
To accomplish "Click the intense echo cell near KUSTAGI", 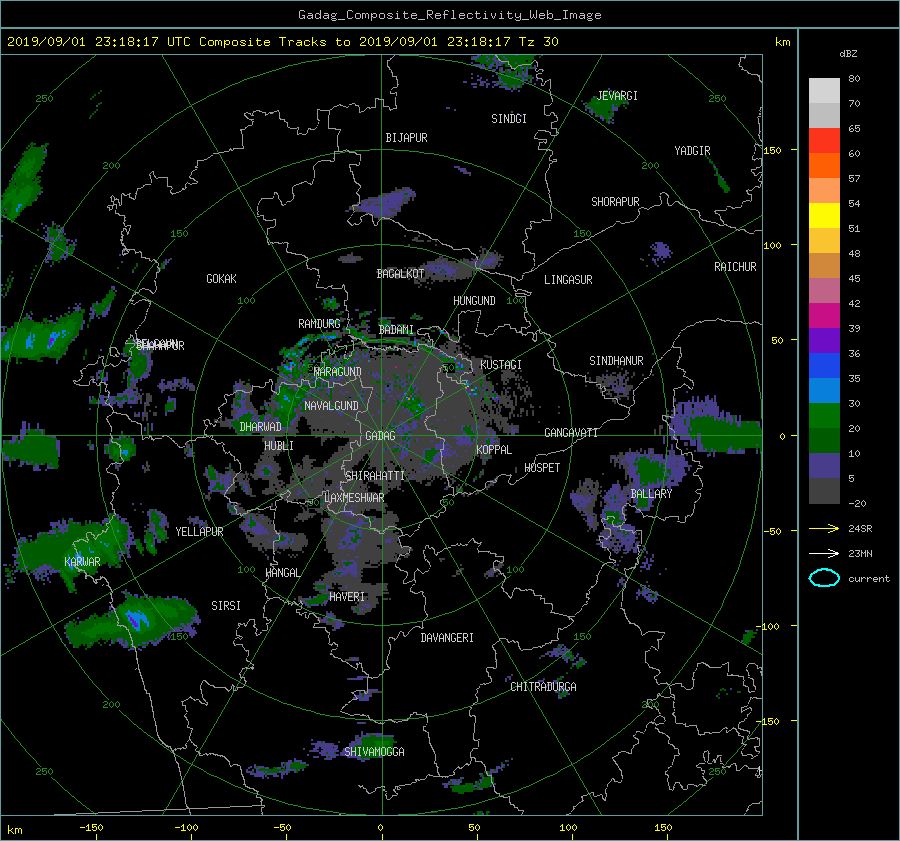I will pyautogui.click(x=470, y=388).
